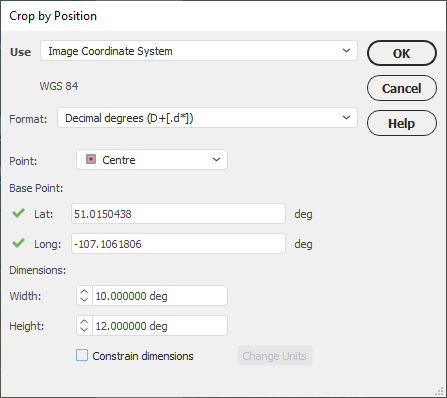
Task: Click the Lat input field
Action: (178, 214)
